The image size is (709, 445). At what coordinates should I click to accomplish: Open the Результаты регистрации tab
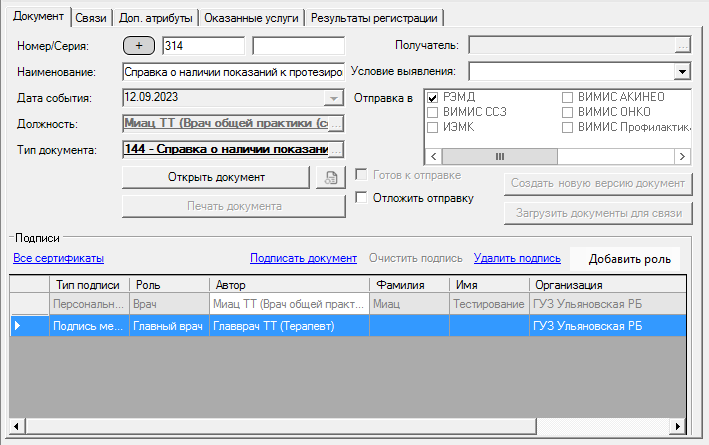[375, 18]
